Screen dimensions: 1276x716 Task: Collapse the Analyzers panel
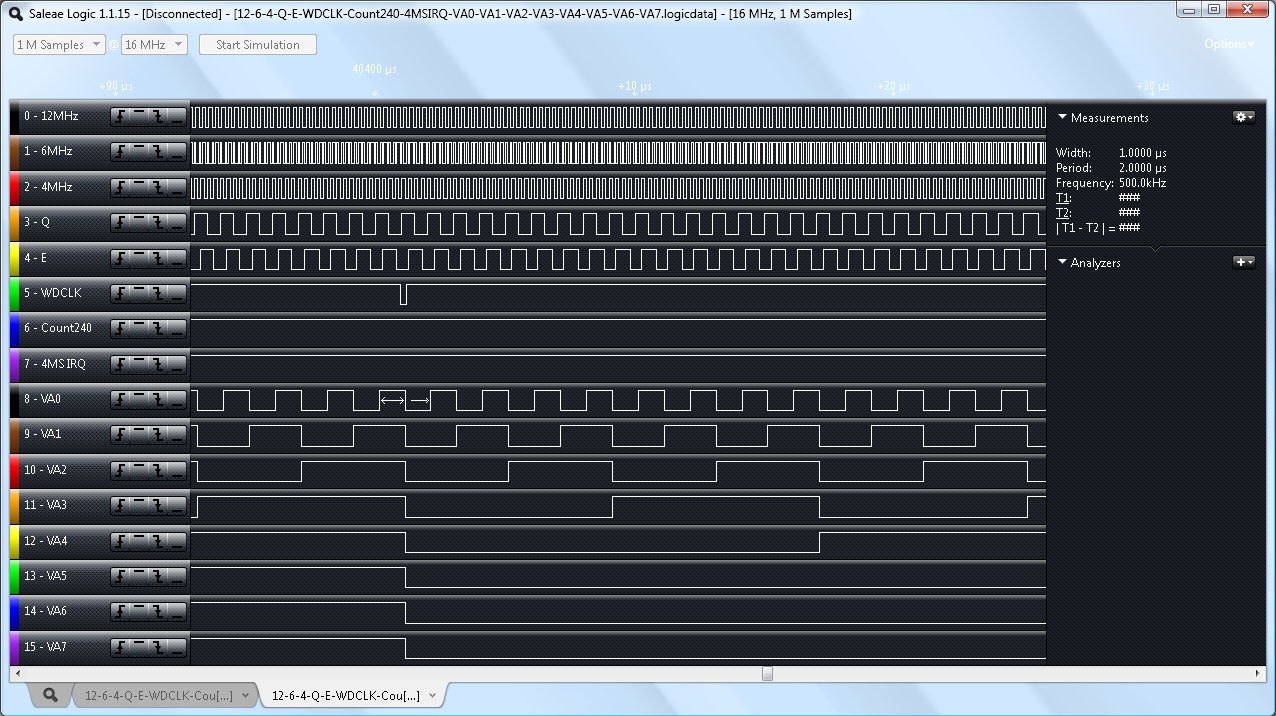pos(1062,262)
